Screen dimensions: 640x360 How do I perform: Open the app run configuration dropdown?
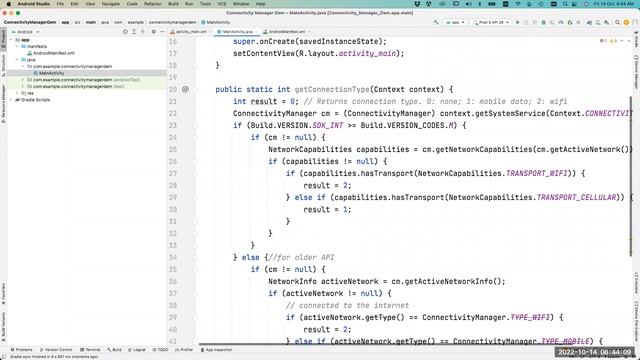[x=456, y=22]
